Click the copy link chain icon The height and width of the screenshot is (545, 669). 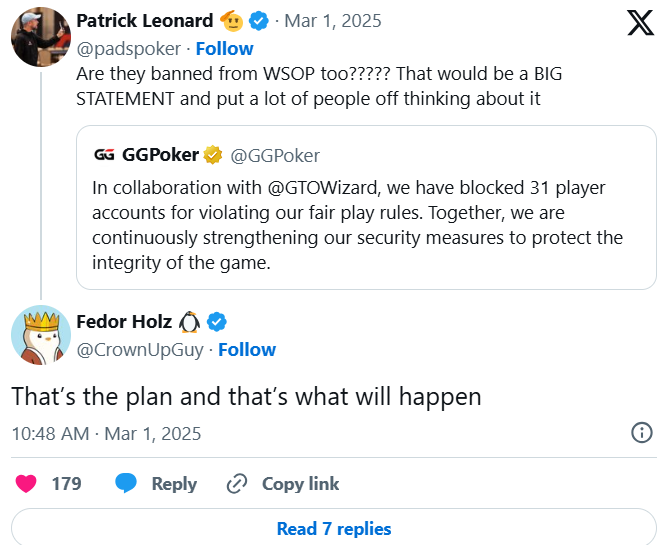click(x=237, y=484)
